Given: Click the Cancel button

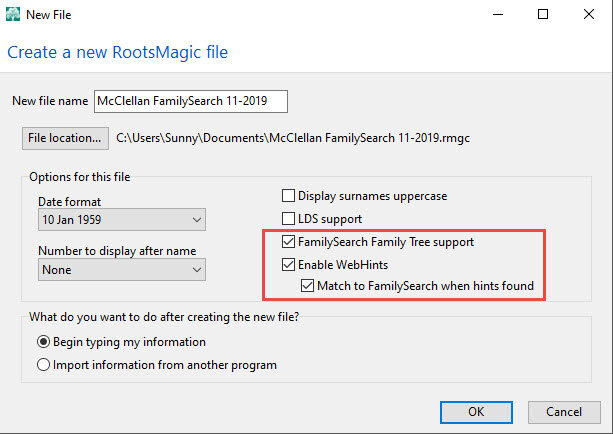Looking at the screenshot, I should [x=564, y=412].
